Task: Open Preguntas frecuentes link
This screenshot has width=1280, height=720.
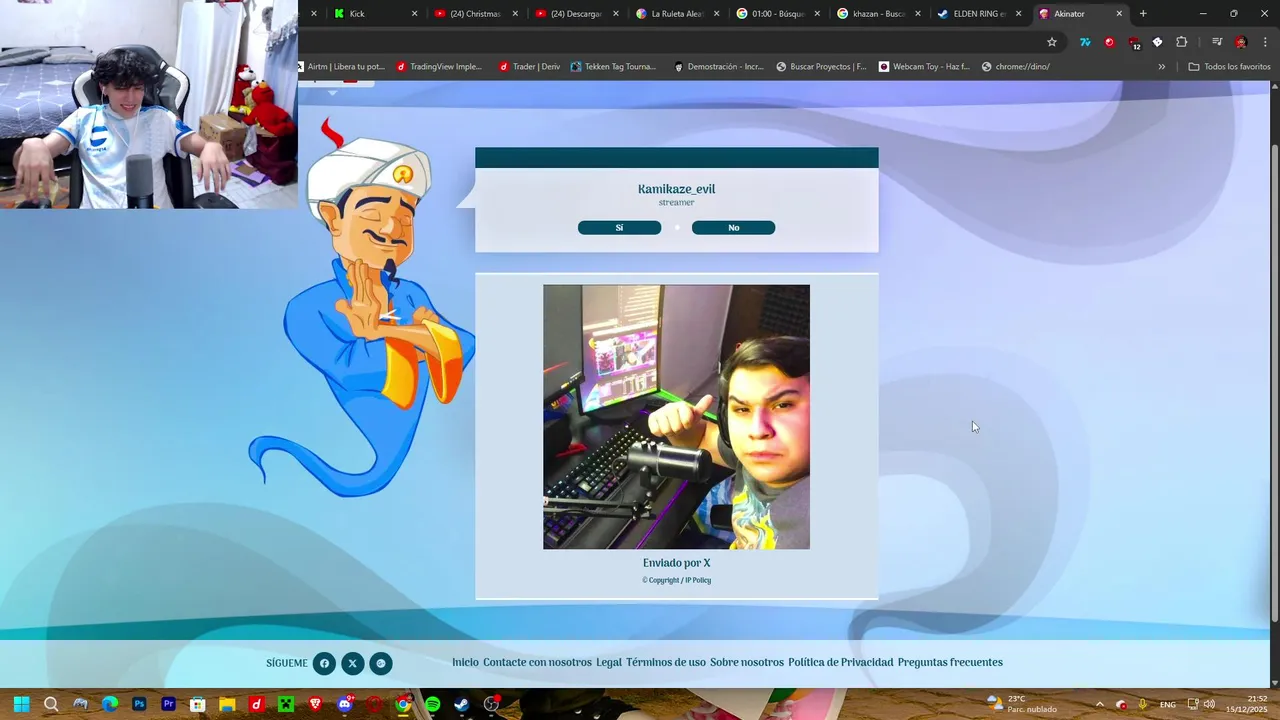Action: (950, 662)
